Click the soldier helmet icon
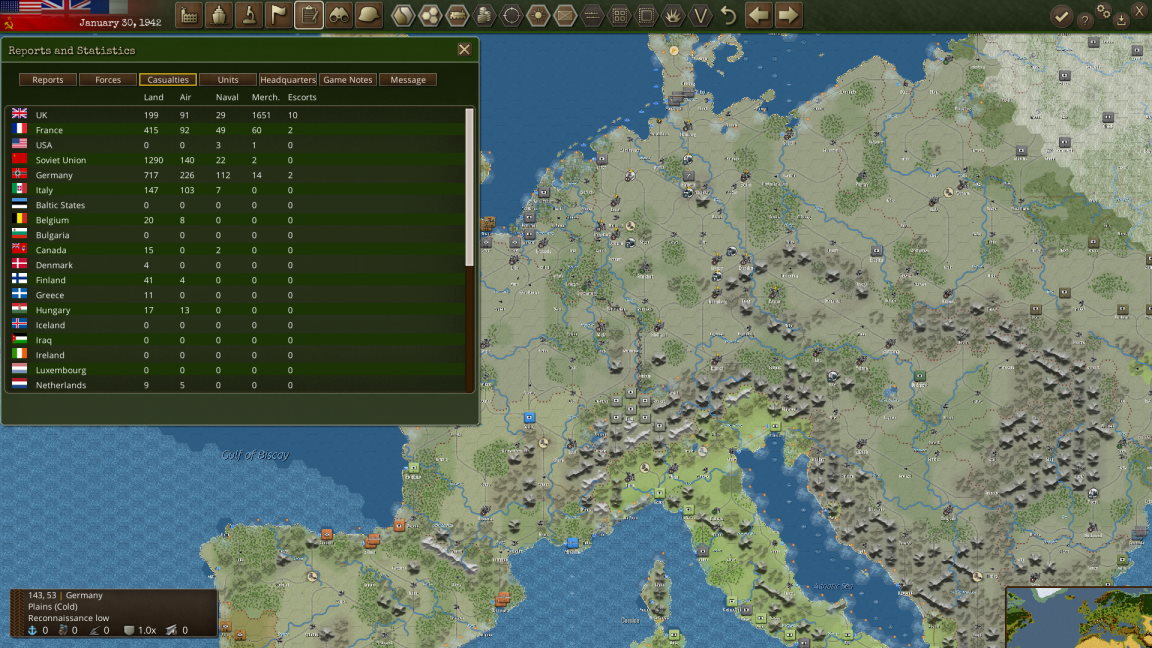 pyautogui.click(x=369, y=15)
